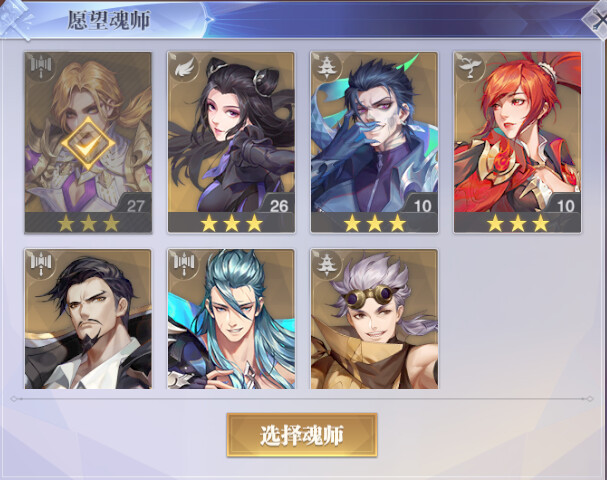Click wing icon on black-haired woman card
Screen dimensions: 607x480
tap(184, 68)
